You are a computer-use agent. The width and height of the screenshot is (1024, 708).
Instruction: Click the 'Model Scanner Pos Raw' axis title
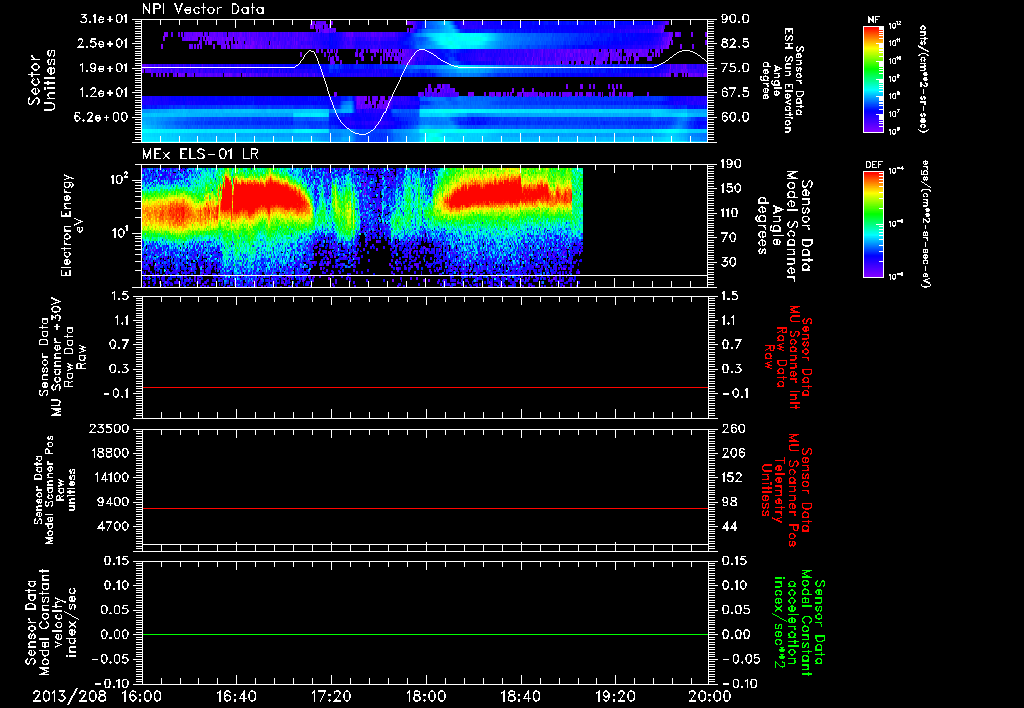(x=55, y=490)
